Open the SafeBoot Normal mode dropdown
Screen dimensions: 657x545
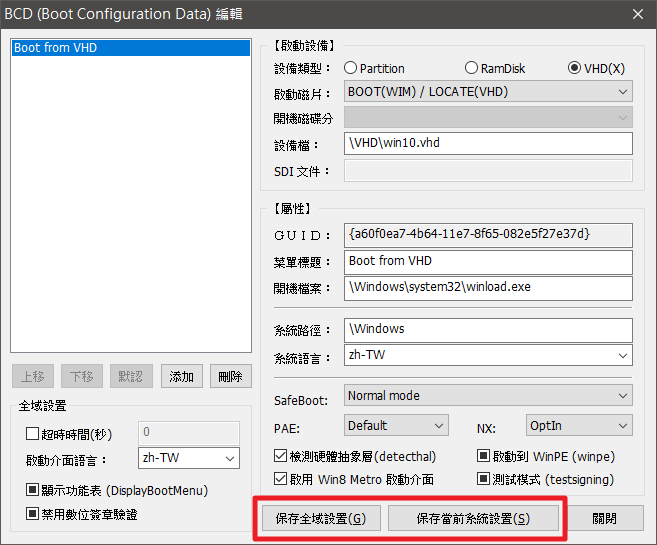488,396
